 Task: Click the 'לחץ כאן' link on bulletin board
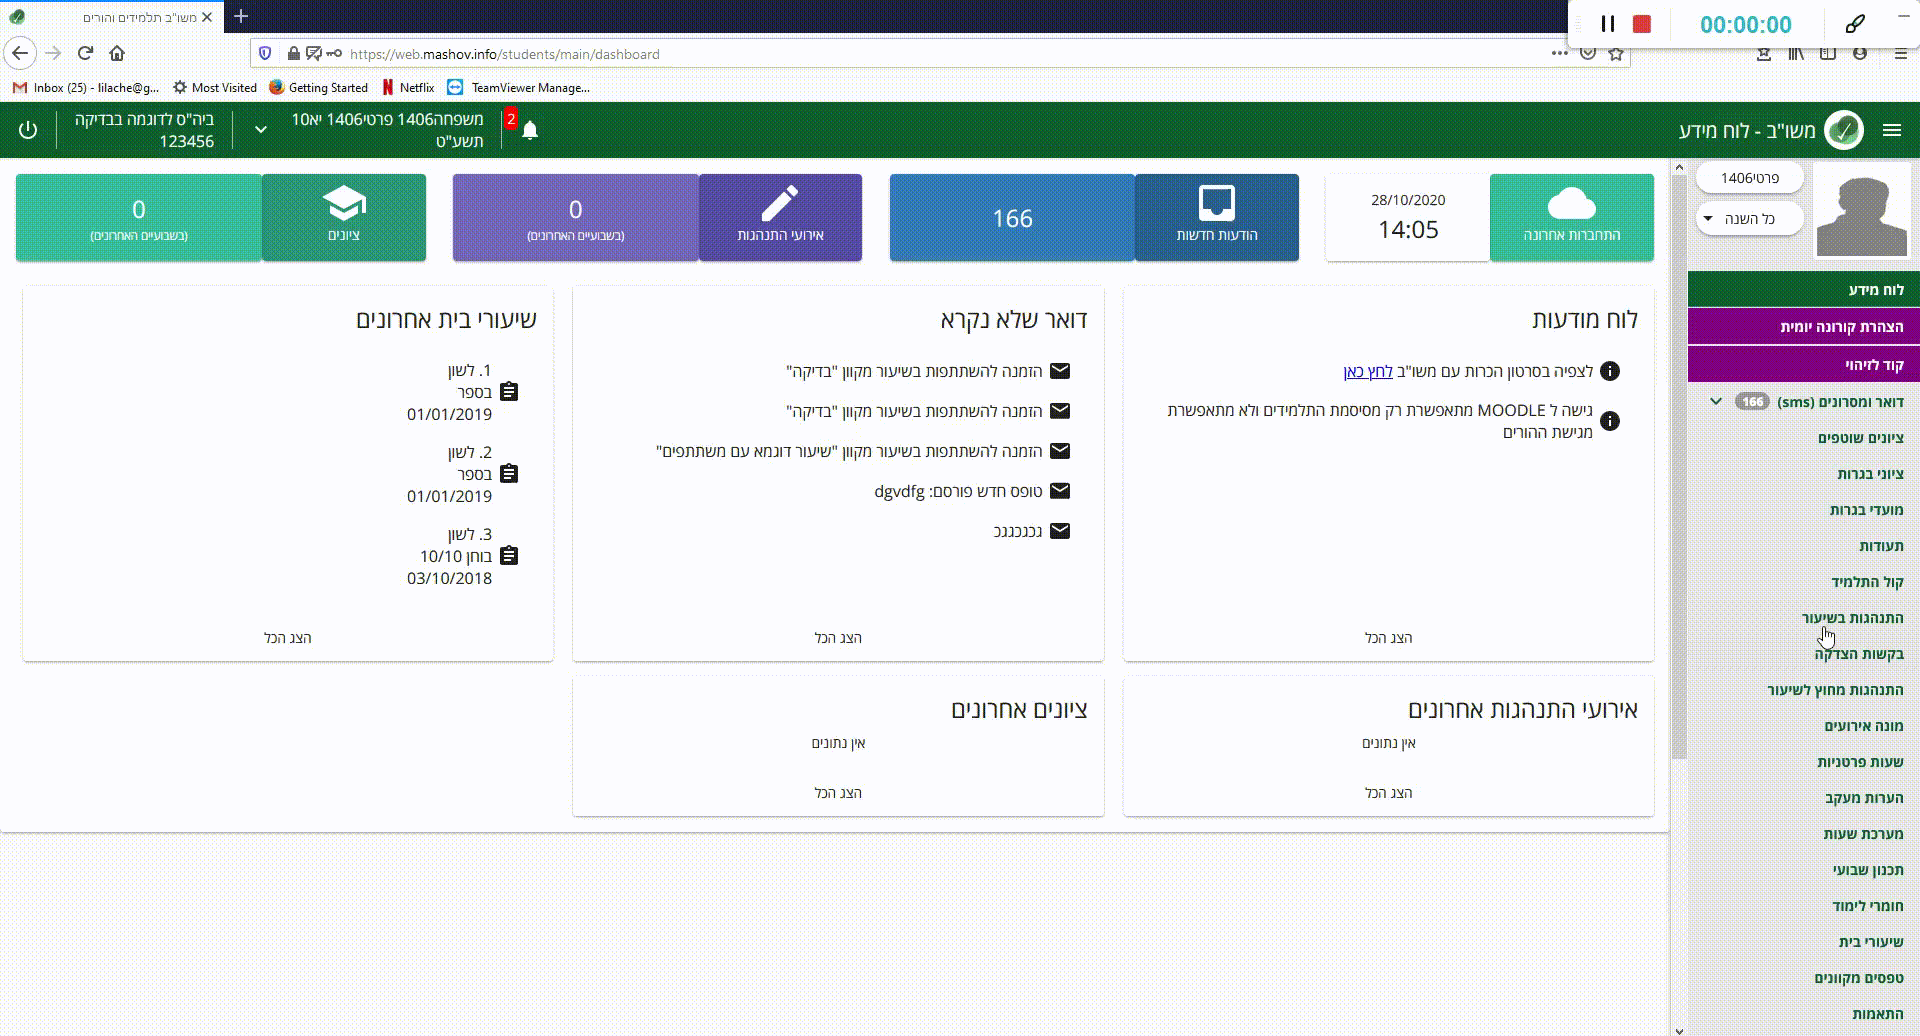pos(1367,372)
